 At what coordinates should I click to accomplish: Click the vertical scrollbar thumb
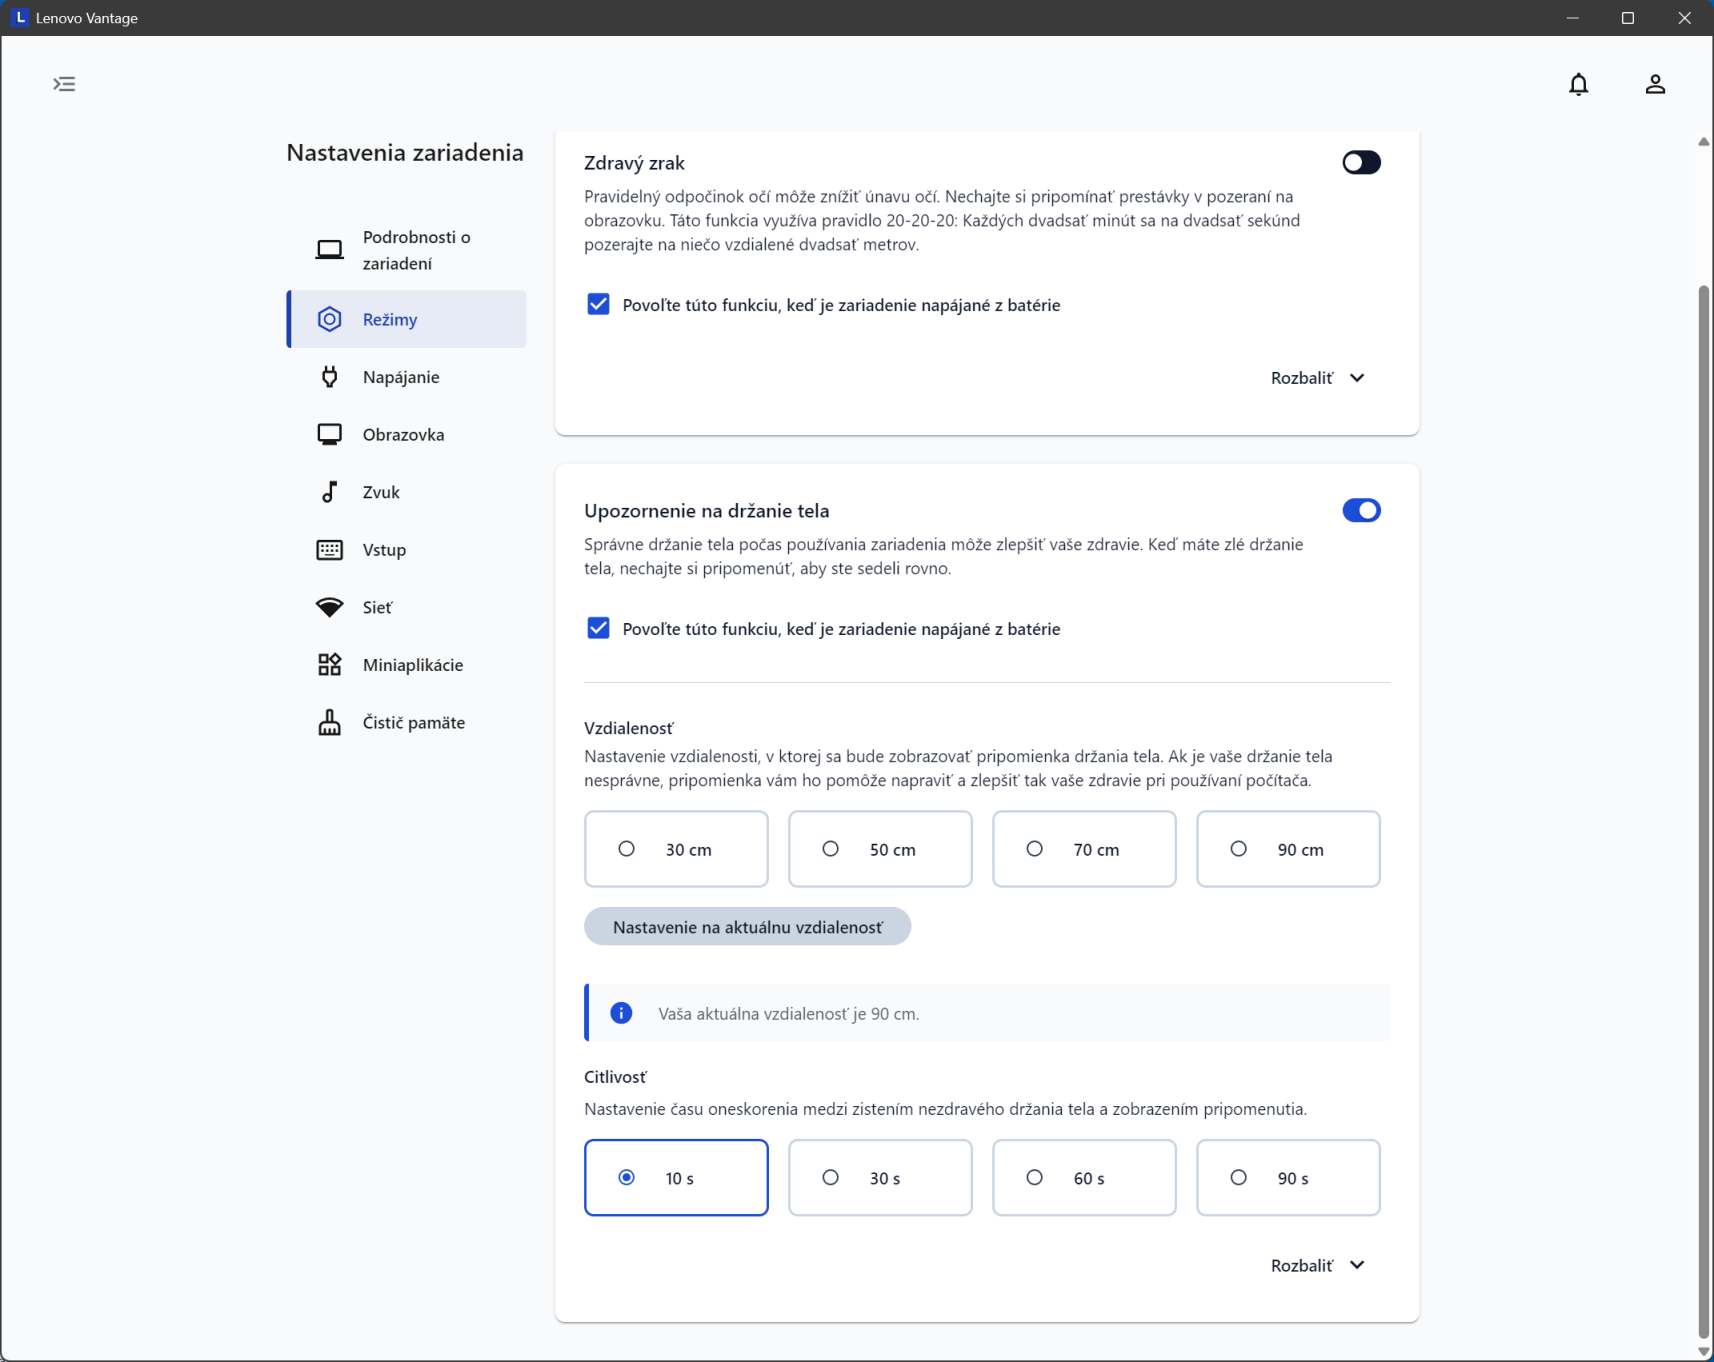pyautogui.click(x=1703, y=800)
